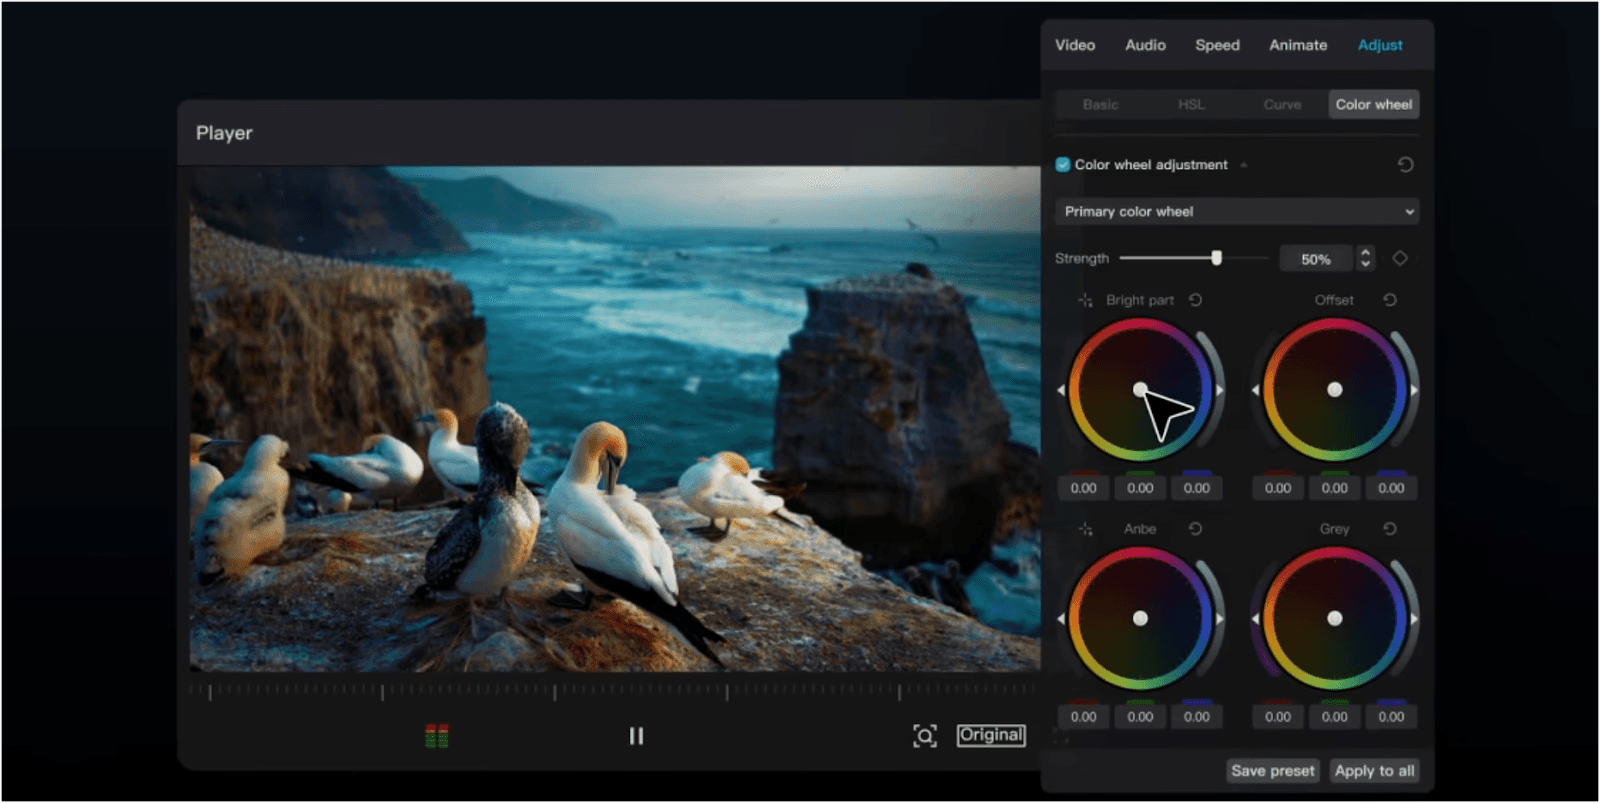Reset the Grey color wheel

(x=1390, y=528)
